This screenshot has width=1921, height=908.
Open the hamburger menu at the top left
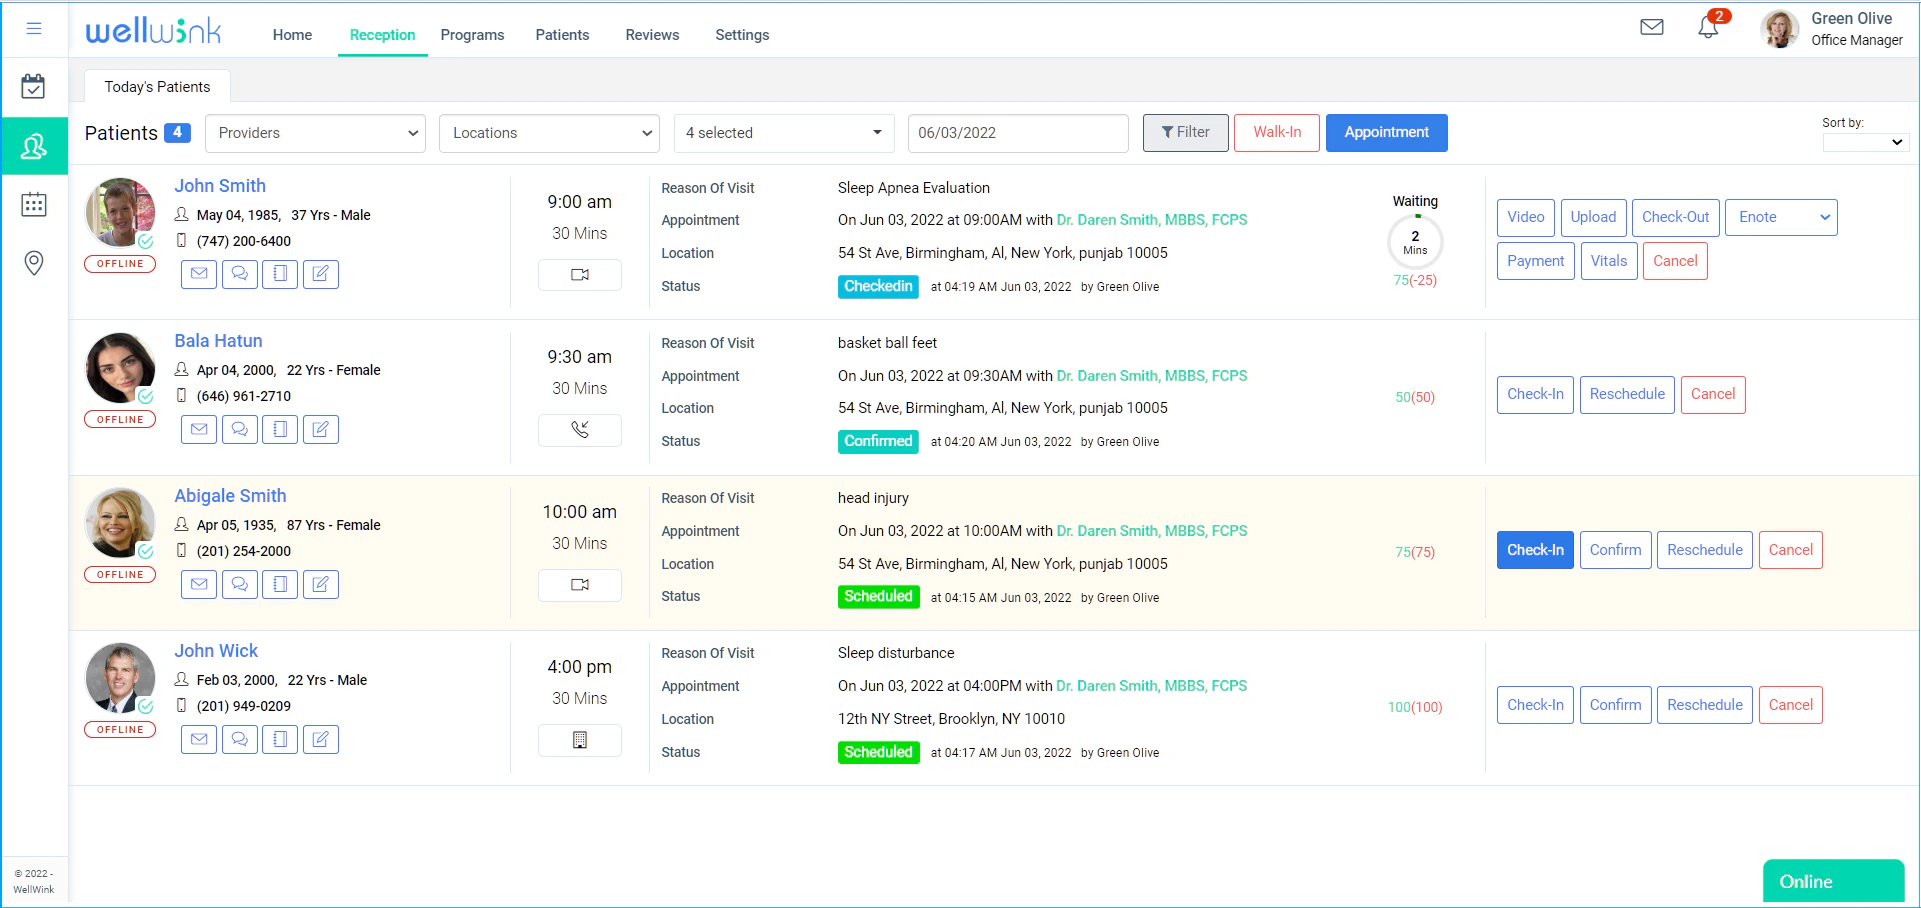coord(33,28)
